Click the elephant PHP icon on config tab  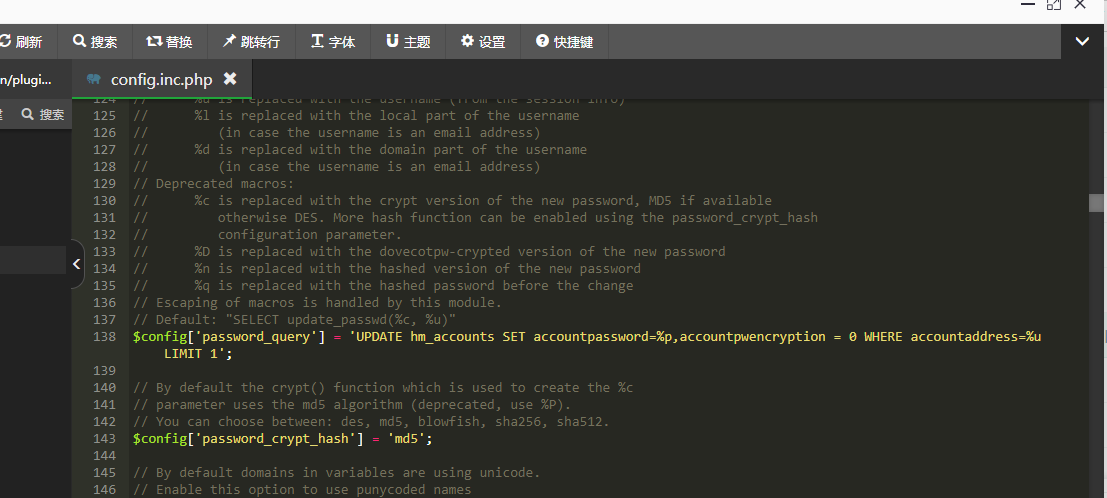[x=93, y=79]
